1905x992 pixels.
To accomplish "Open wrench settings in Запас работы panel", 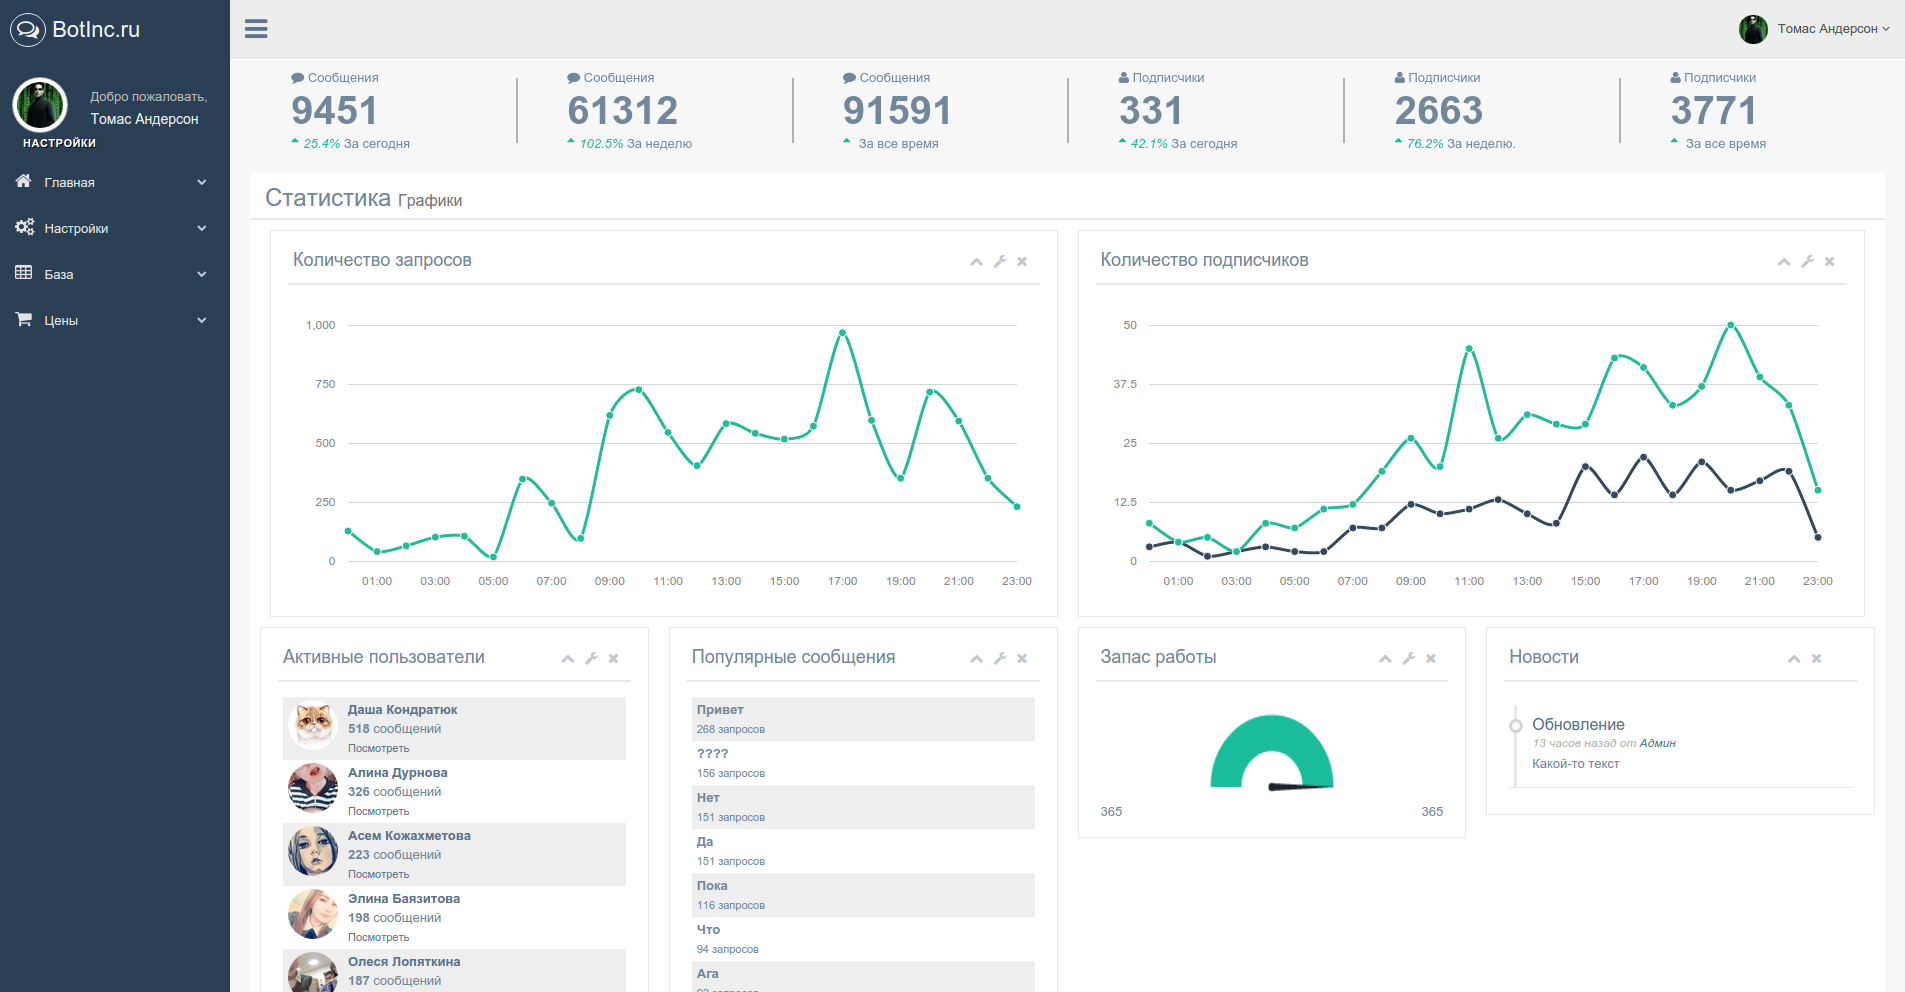I will coord(1408,658).
